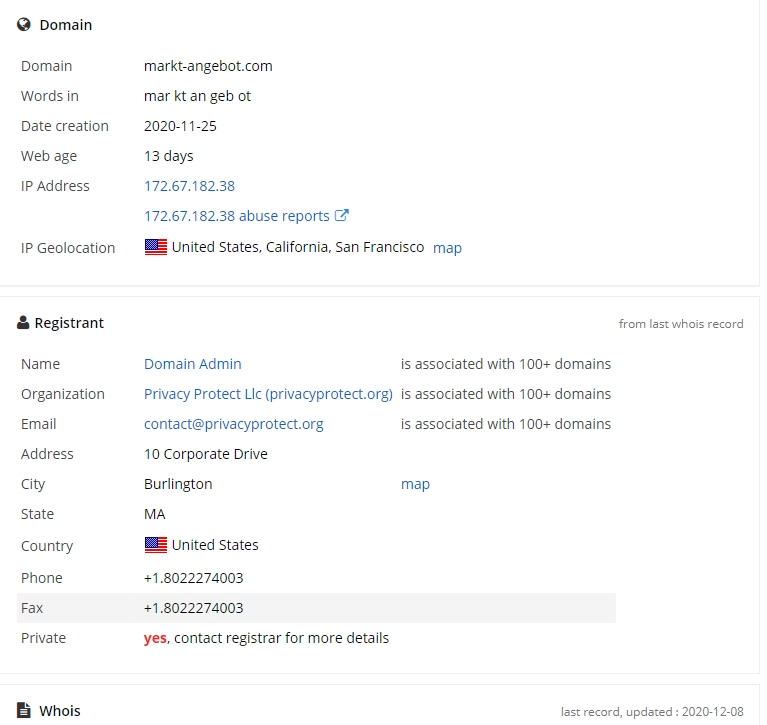The image size is (767, 725).
Task: Click the markt-angebot.com domain name text
Action: pos(208,66)
